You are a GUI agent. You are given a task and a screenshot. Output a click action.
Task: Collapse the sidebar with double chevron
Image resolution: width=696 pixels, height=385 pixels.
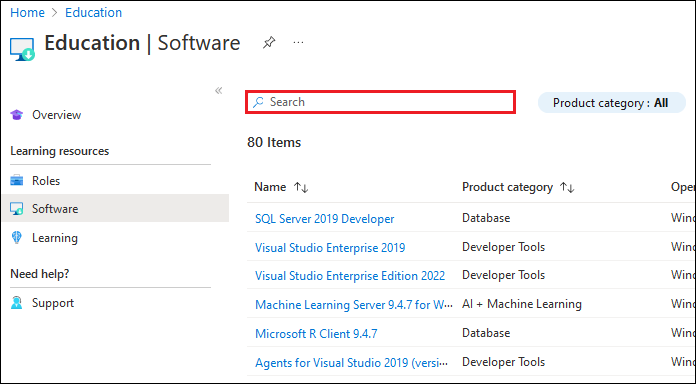point(218,91)
